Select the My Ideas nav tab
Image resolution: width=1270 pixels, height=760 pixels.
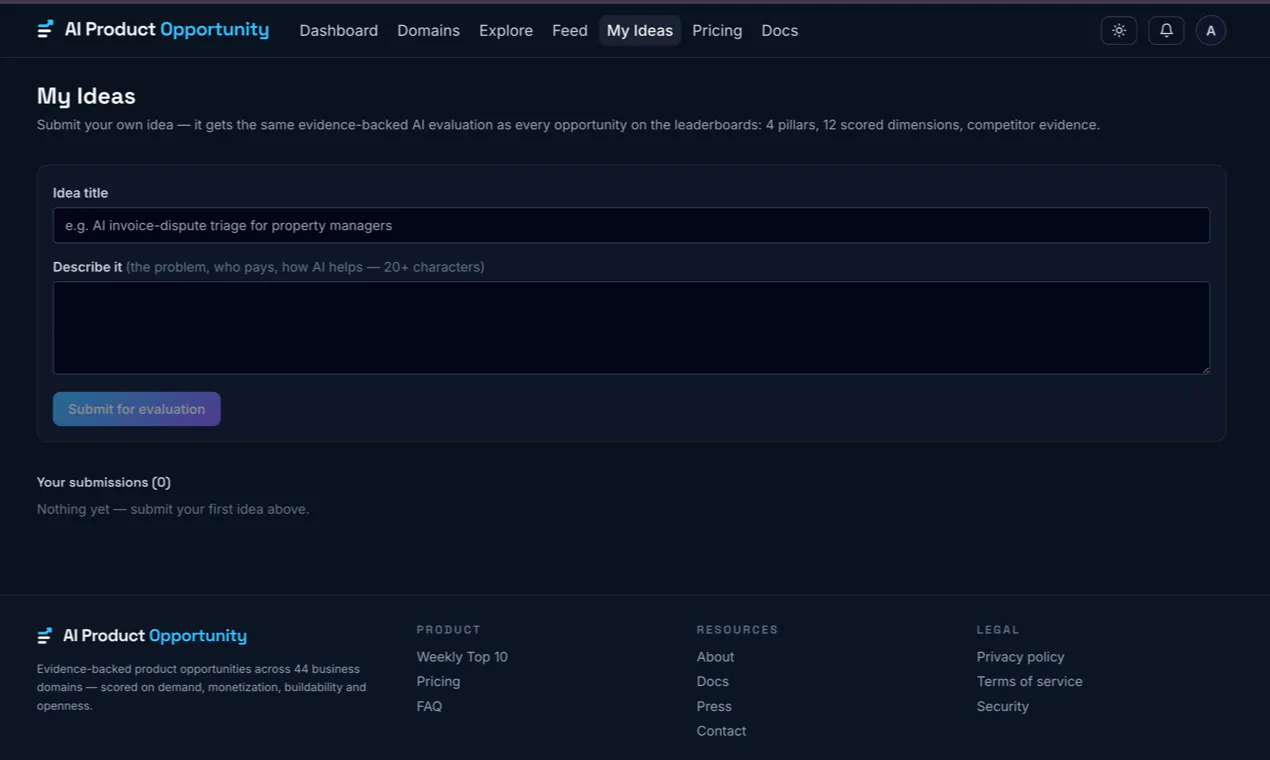click(x=640, y=30)
